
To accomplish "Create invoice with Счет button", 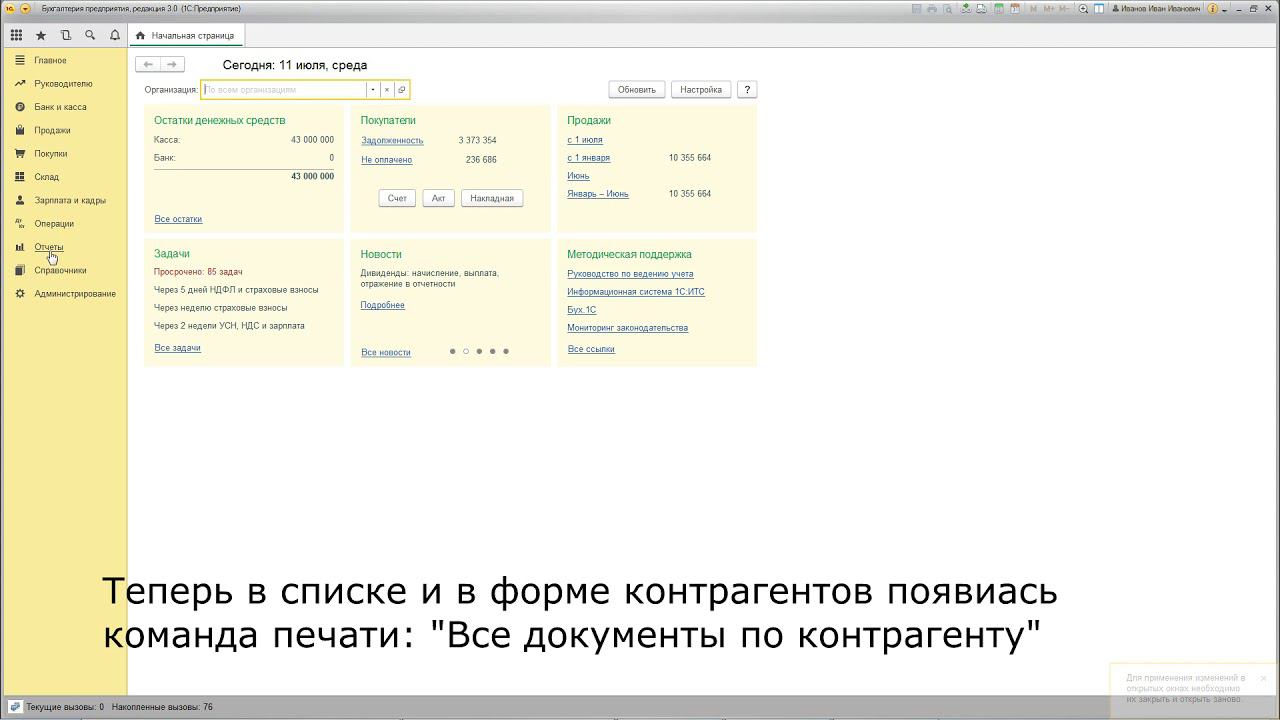I will coord(397,198).
